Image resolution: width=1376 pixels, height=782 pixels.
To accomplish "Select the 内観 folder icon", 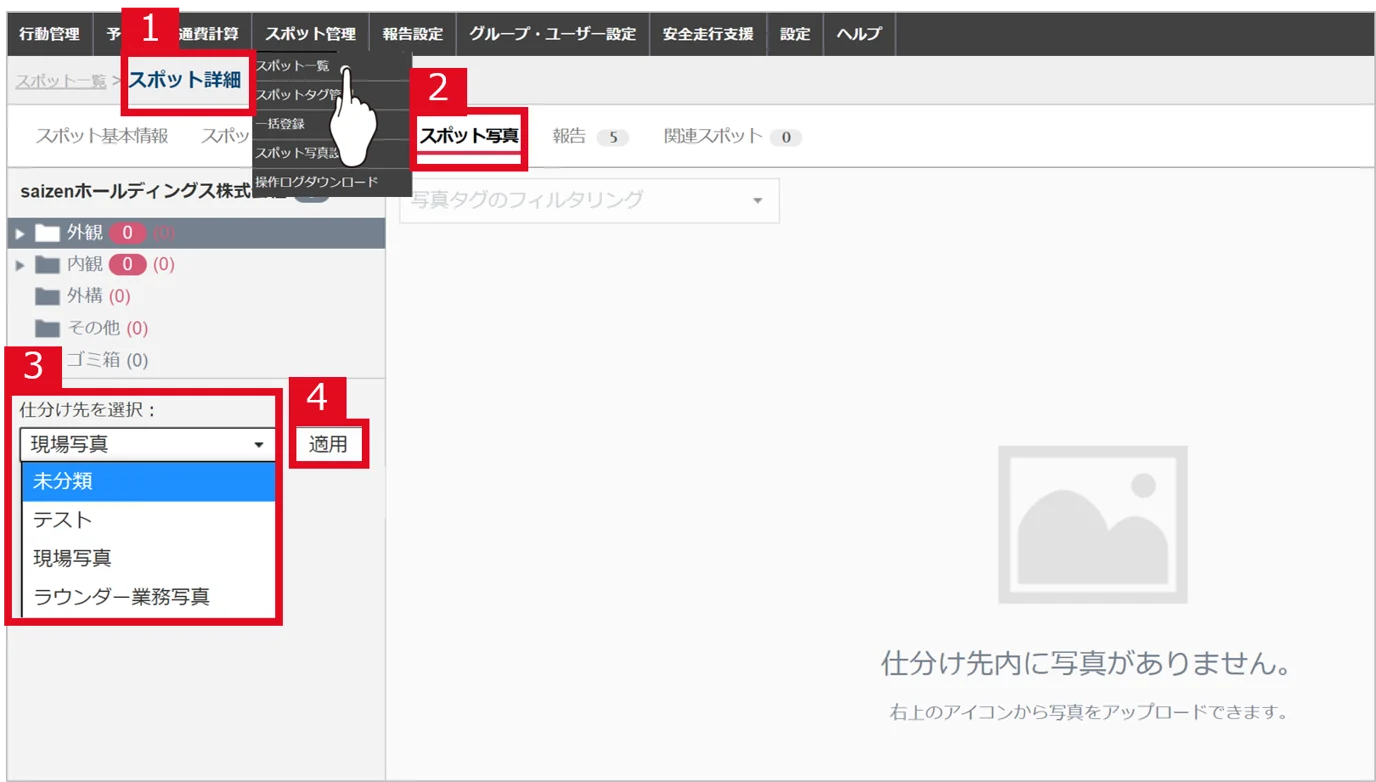I will (47, 265).
